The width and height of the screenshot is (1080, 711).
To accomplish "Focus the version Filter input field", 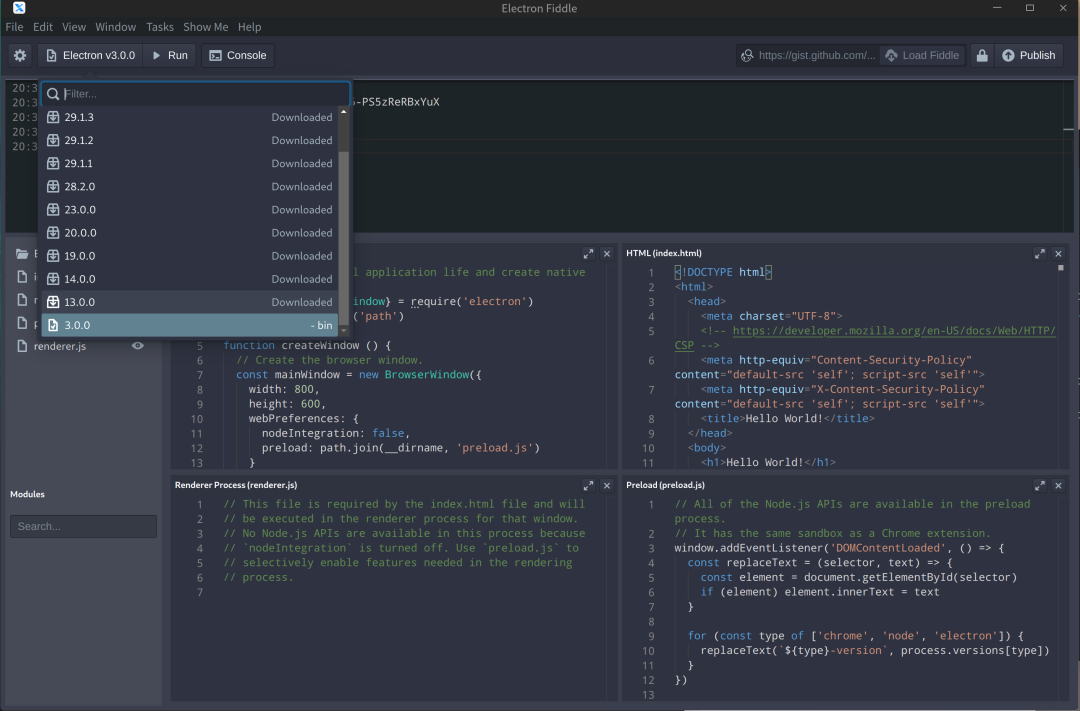I will click(200, 94).
